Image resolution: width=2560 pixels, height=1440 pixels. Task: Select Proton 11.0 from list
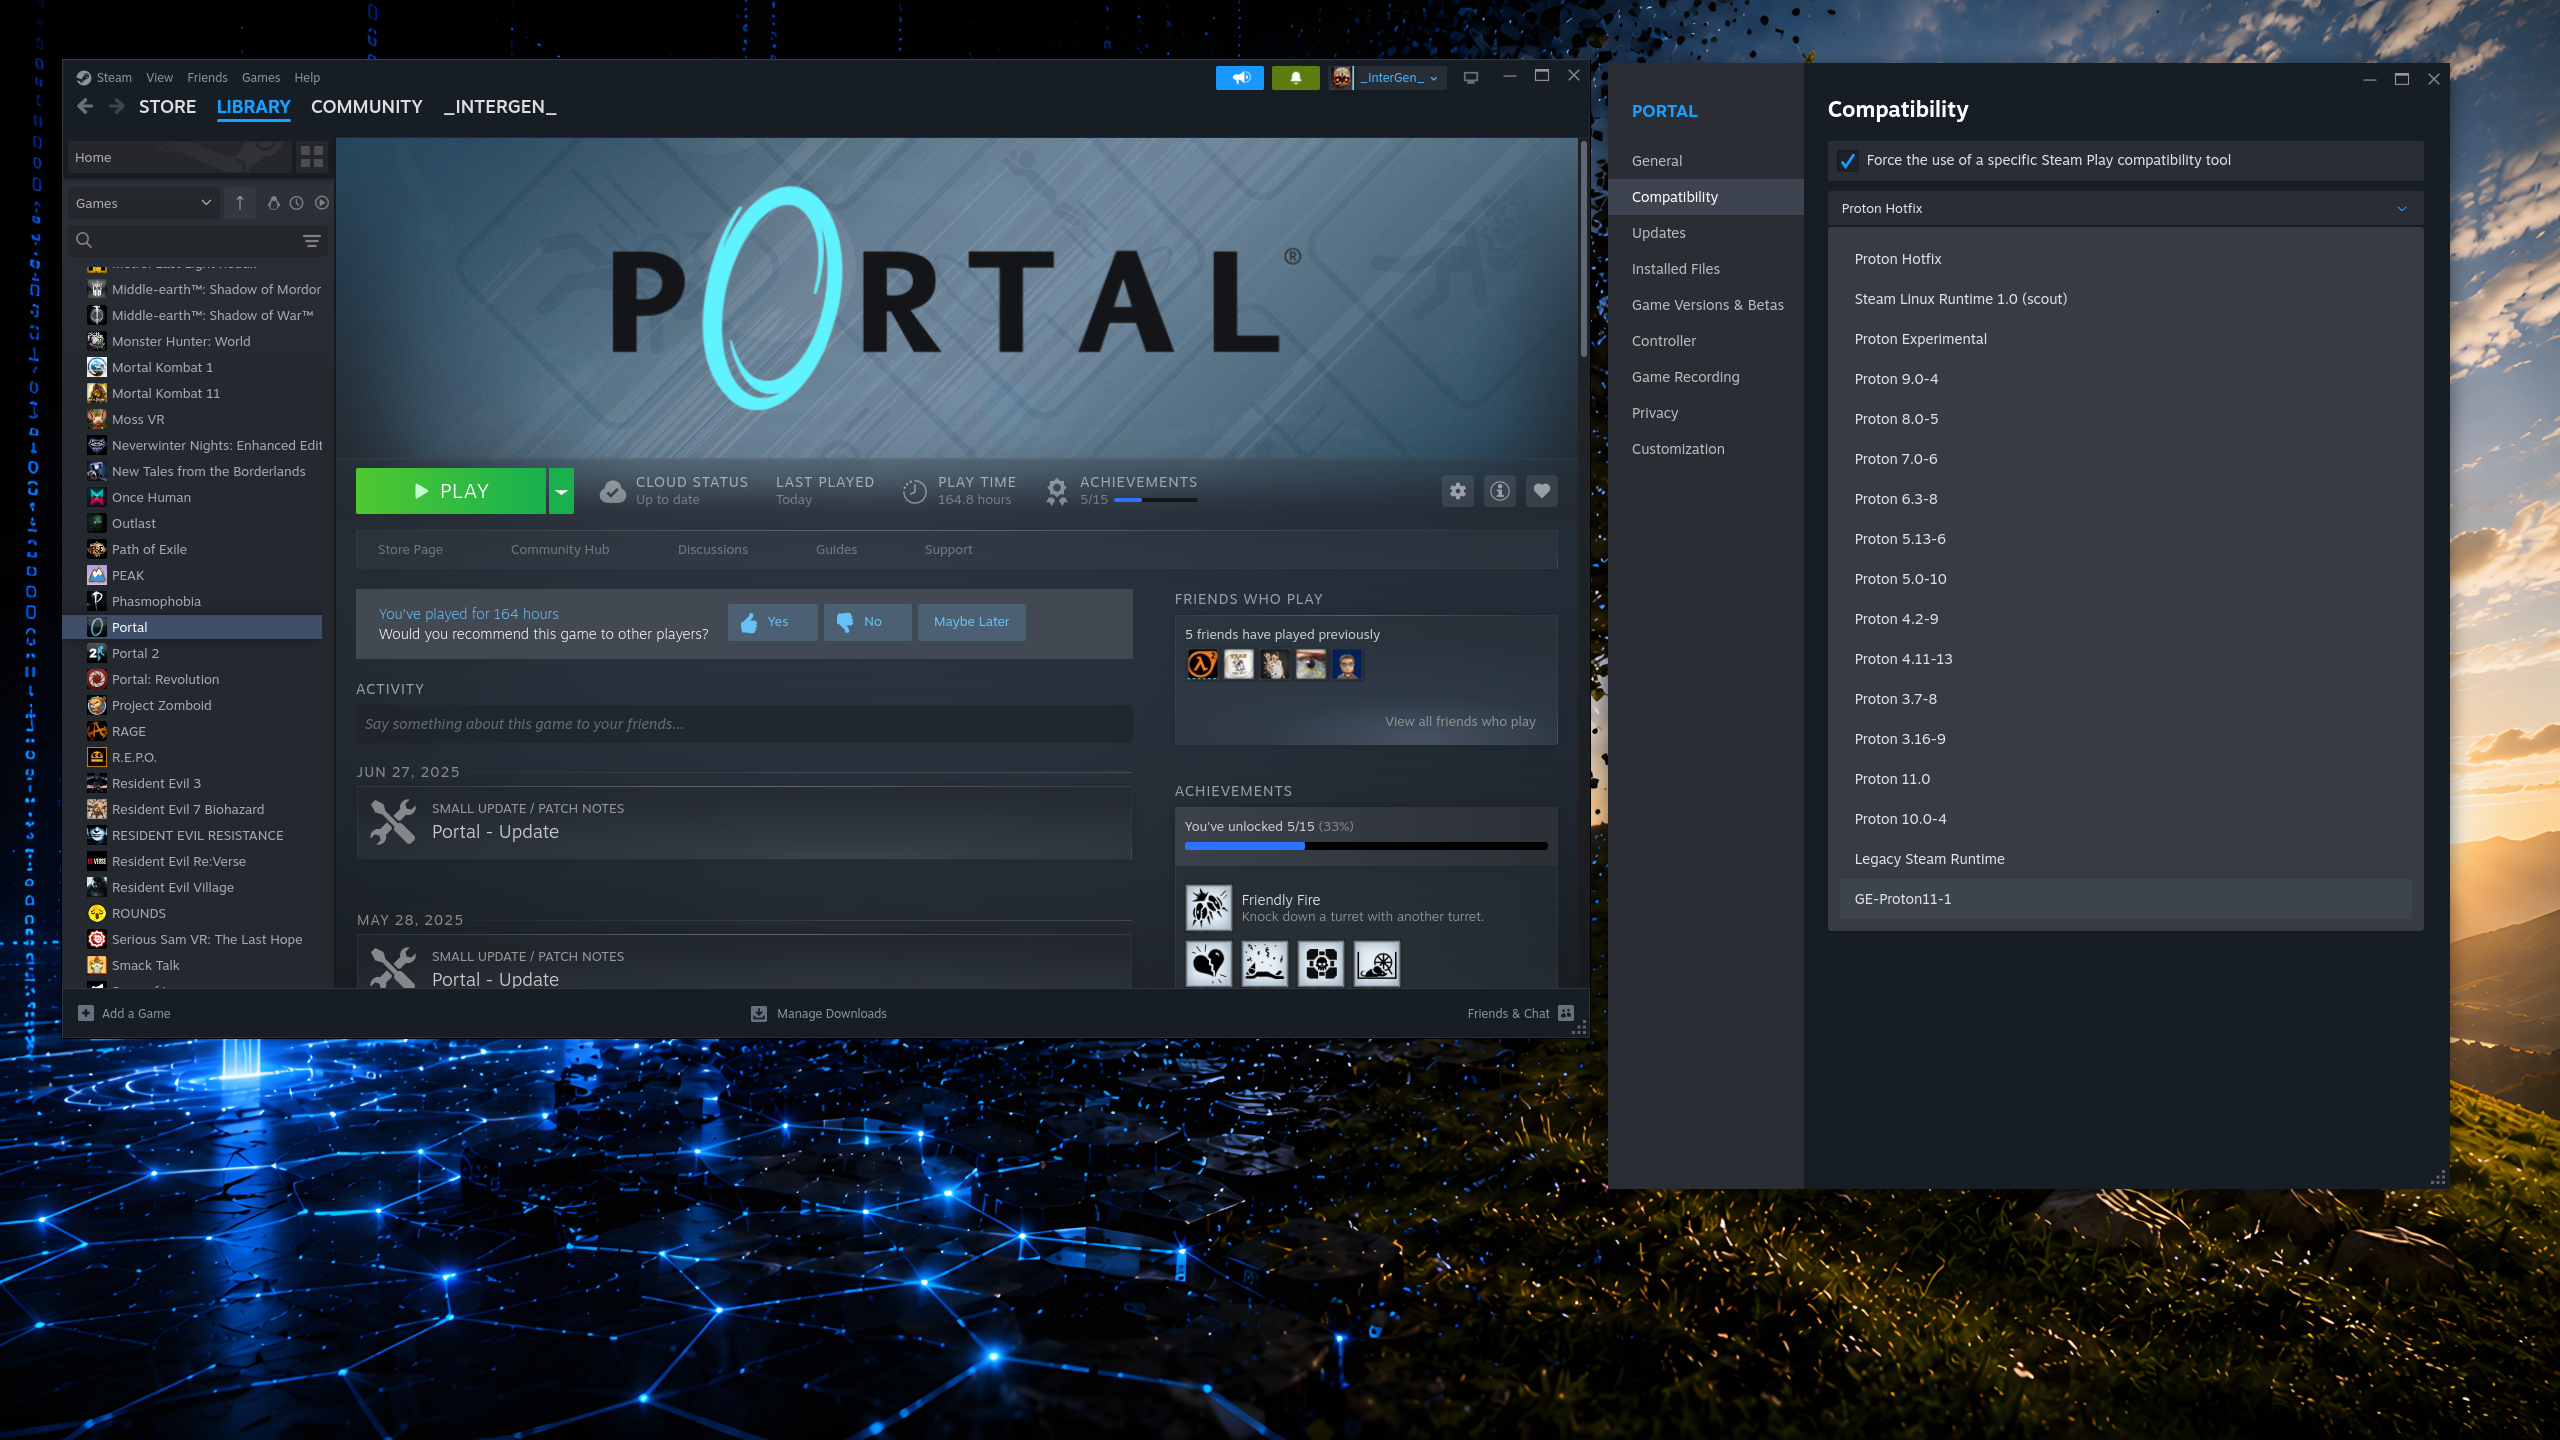click(2126, 779)
